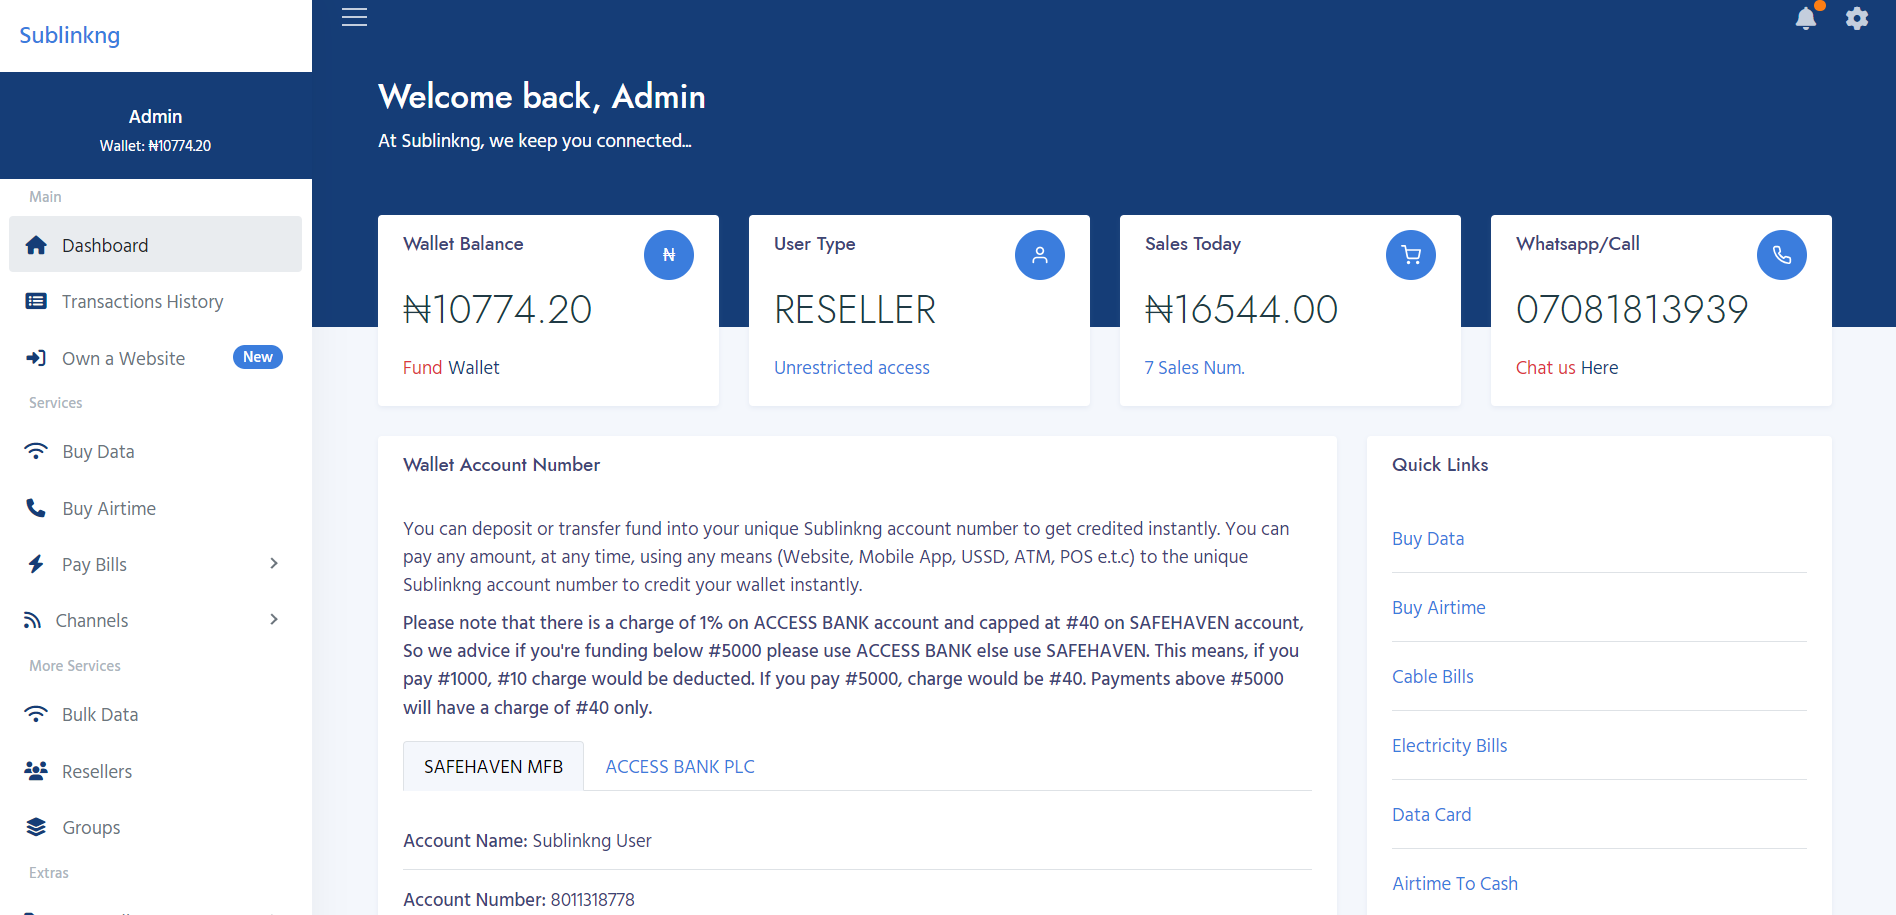
Task: Select the SAFEHAVEN MFB tab
Action: click(x=493, y=767)
